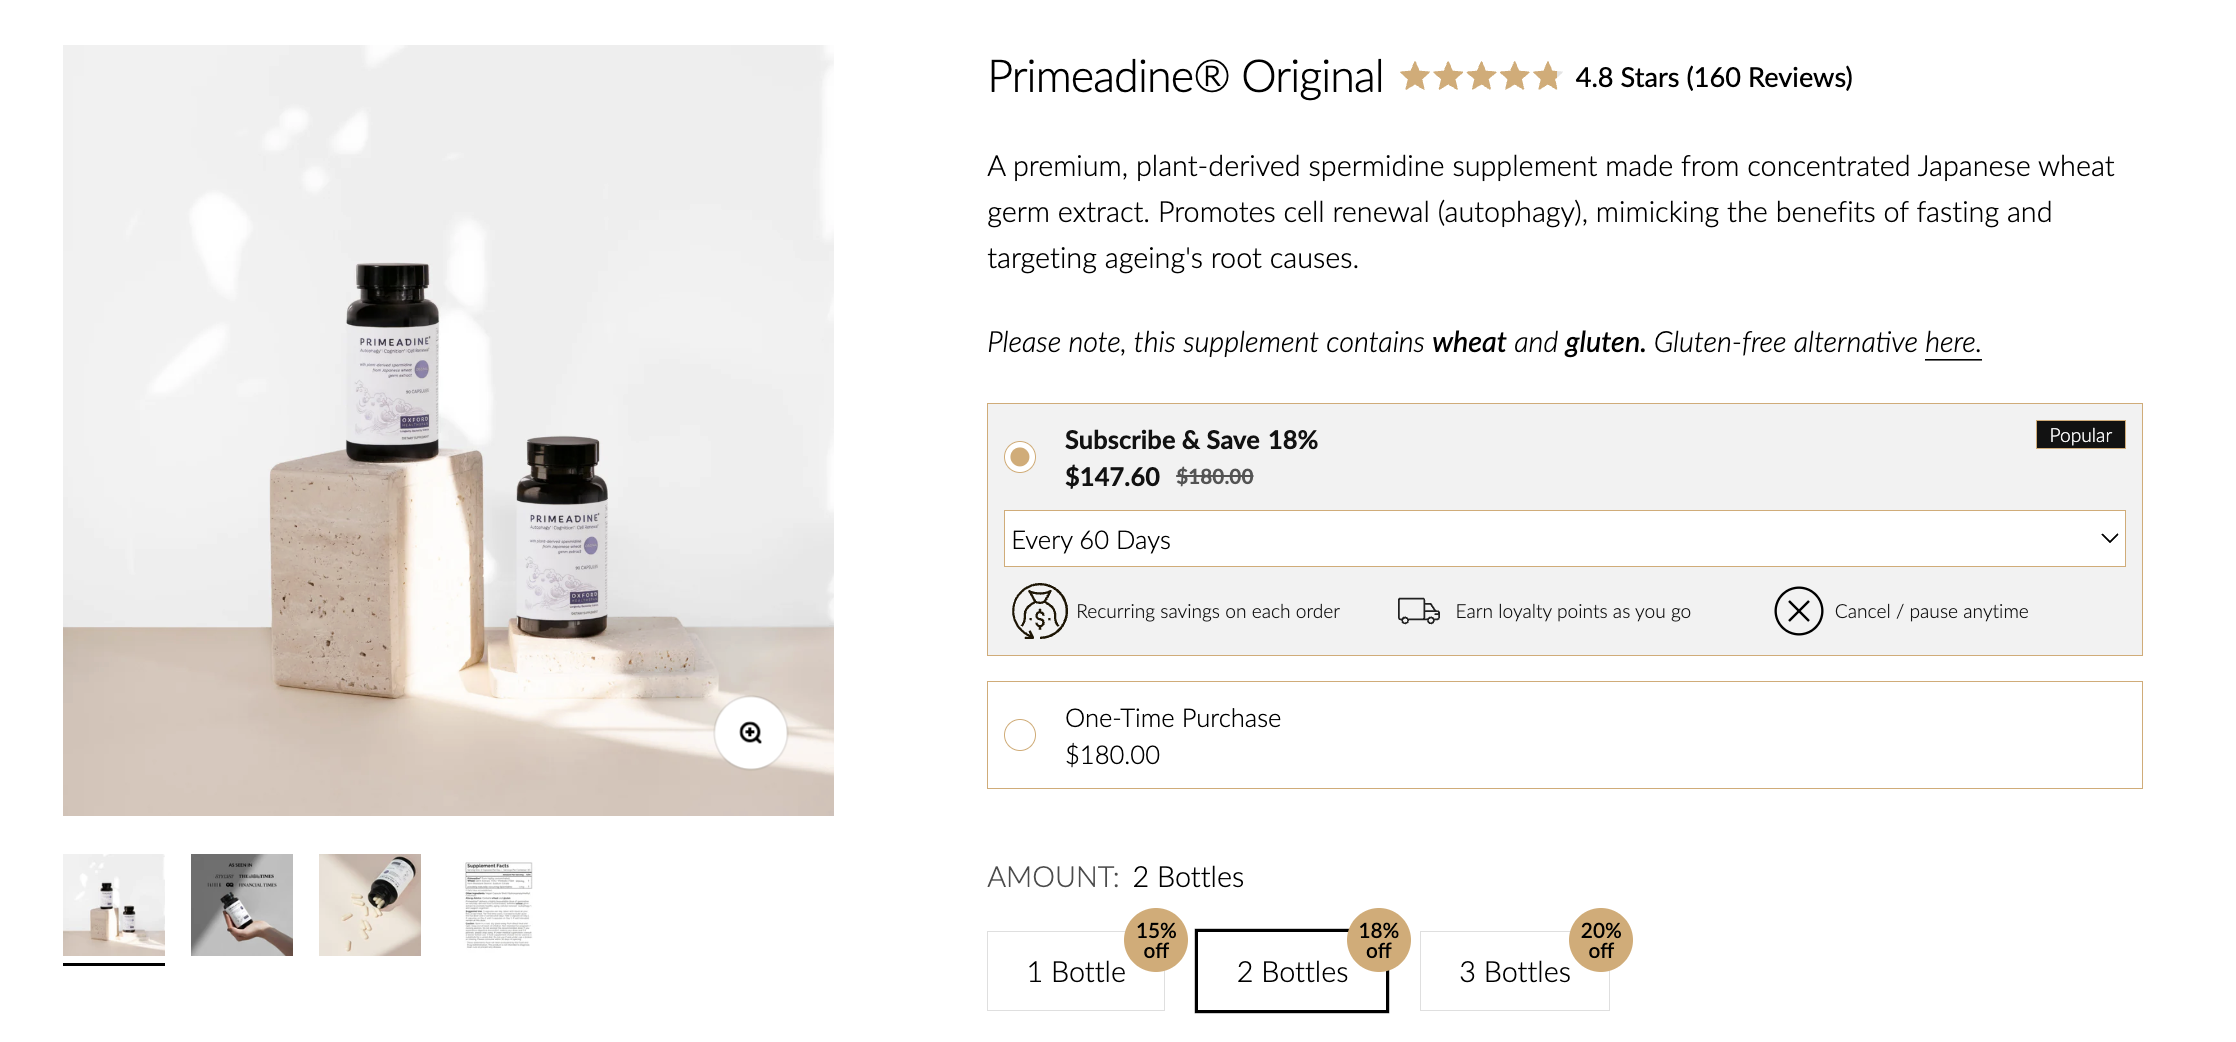Open the gluten-free alternative 'here' link
This screenshot has height=1042, width=2236.
(x=1952, y=343)
